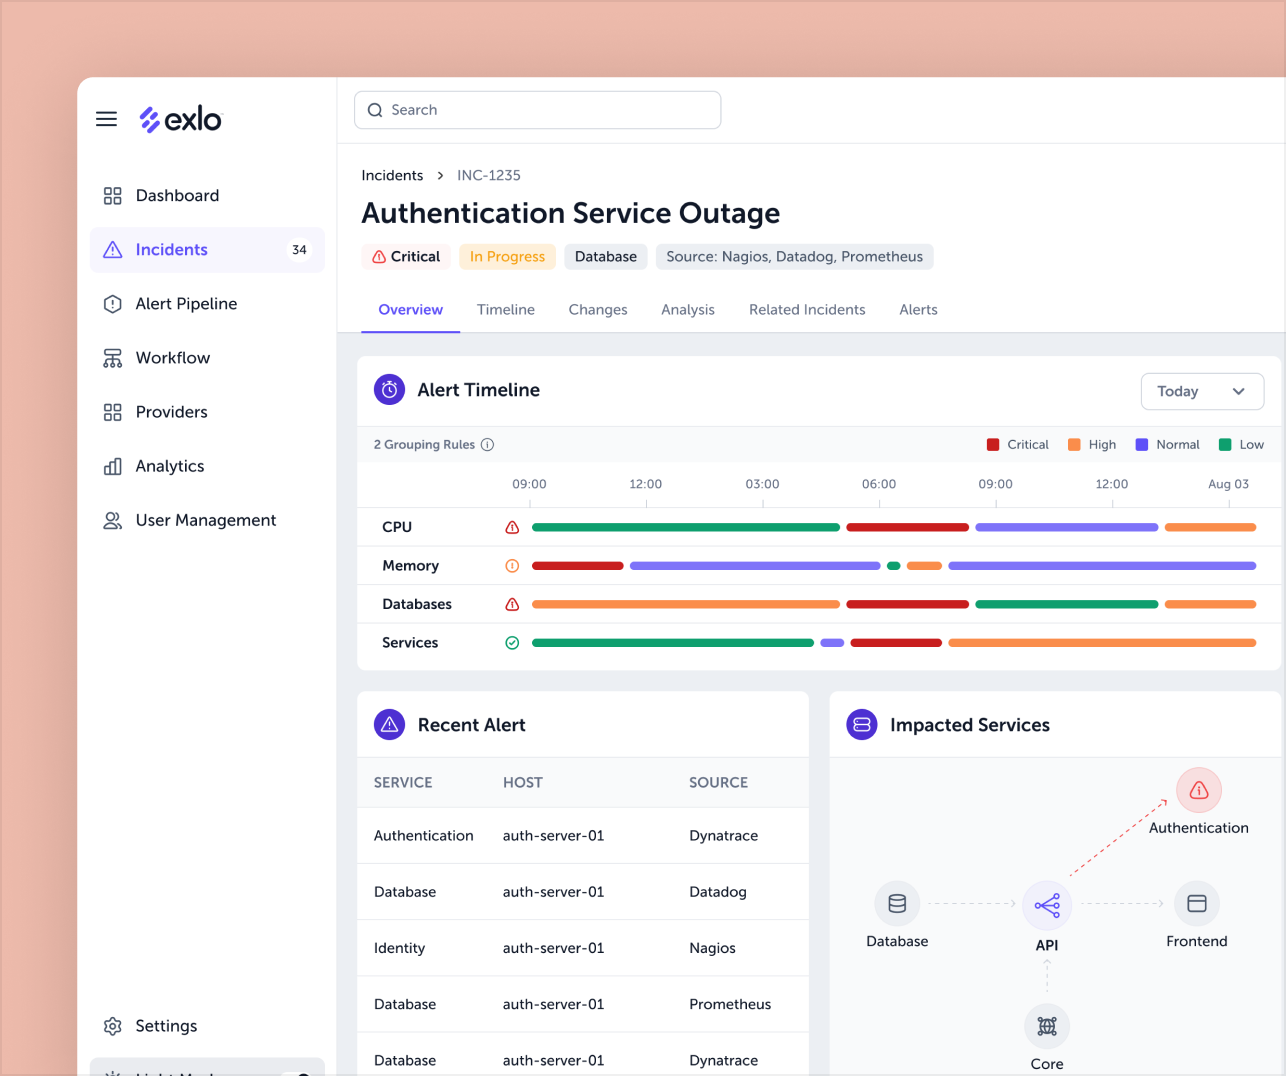Click the Nagios source cell
1286x1076 pixels.
(712, 948)
